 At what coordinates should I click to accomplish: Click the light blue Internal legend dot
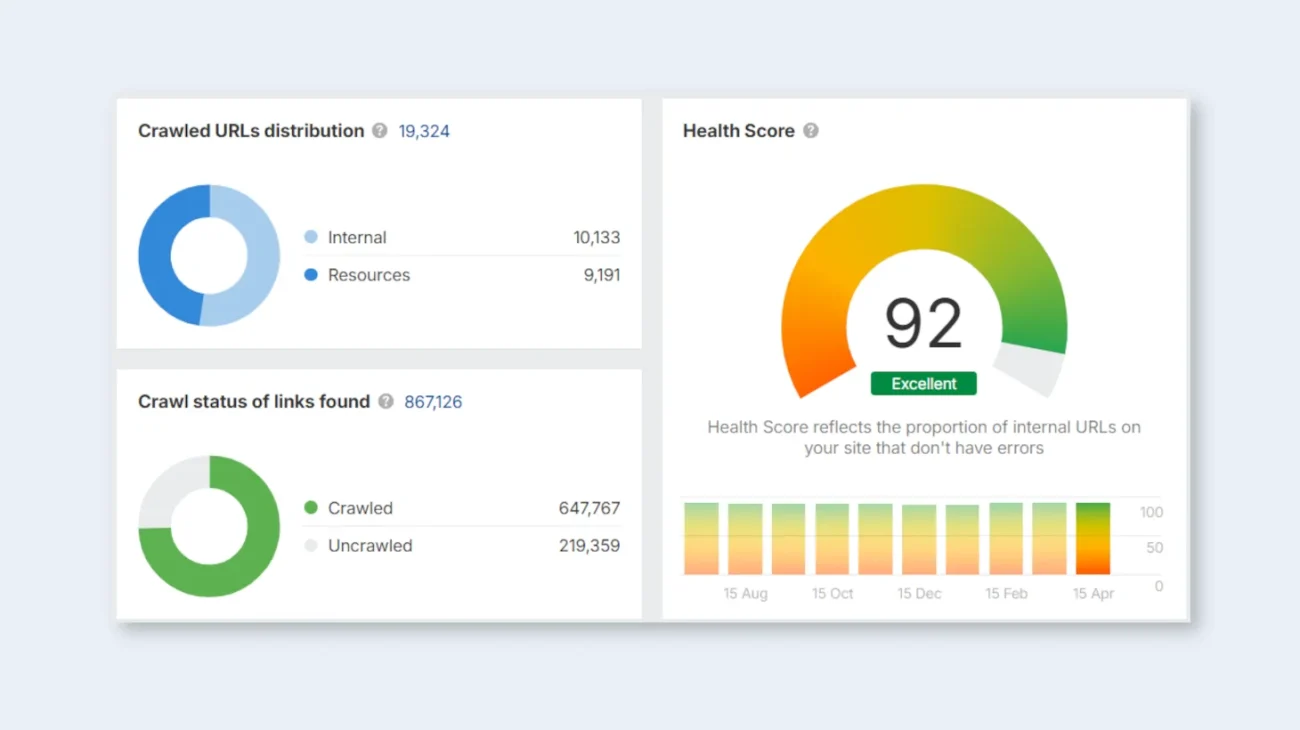coord(311,237)
